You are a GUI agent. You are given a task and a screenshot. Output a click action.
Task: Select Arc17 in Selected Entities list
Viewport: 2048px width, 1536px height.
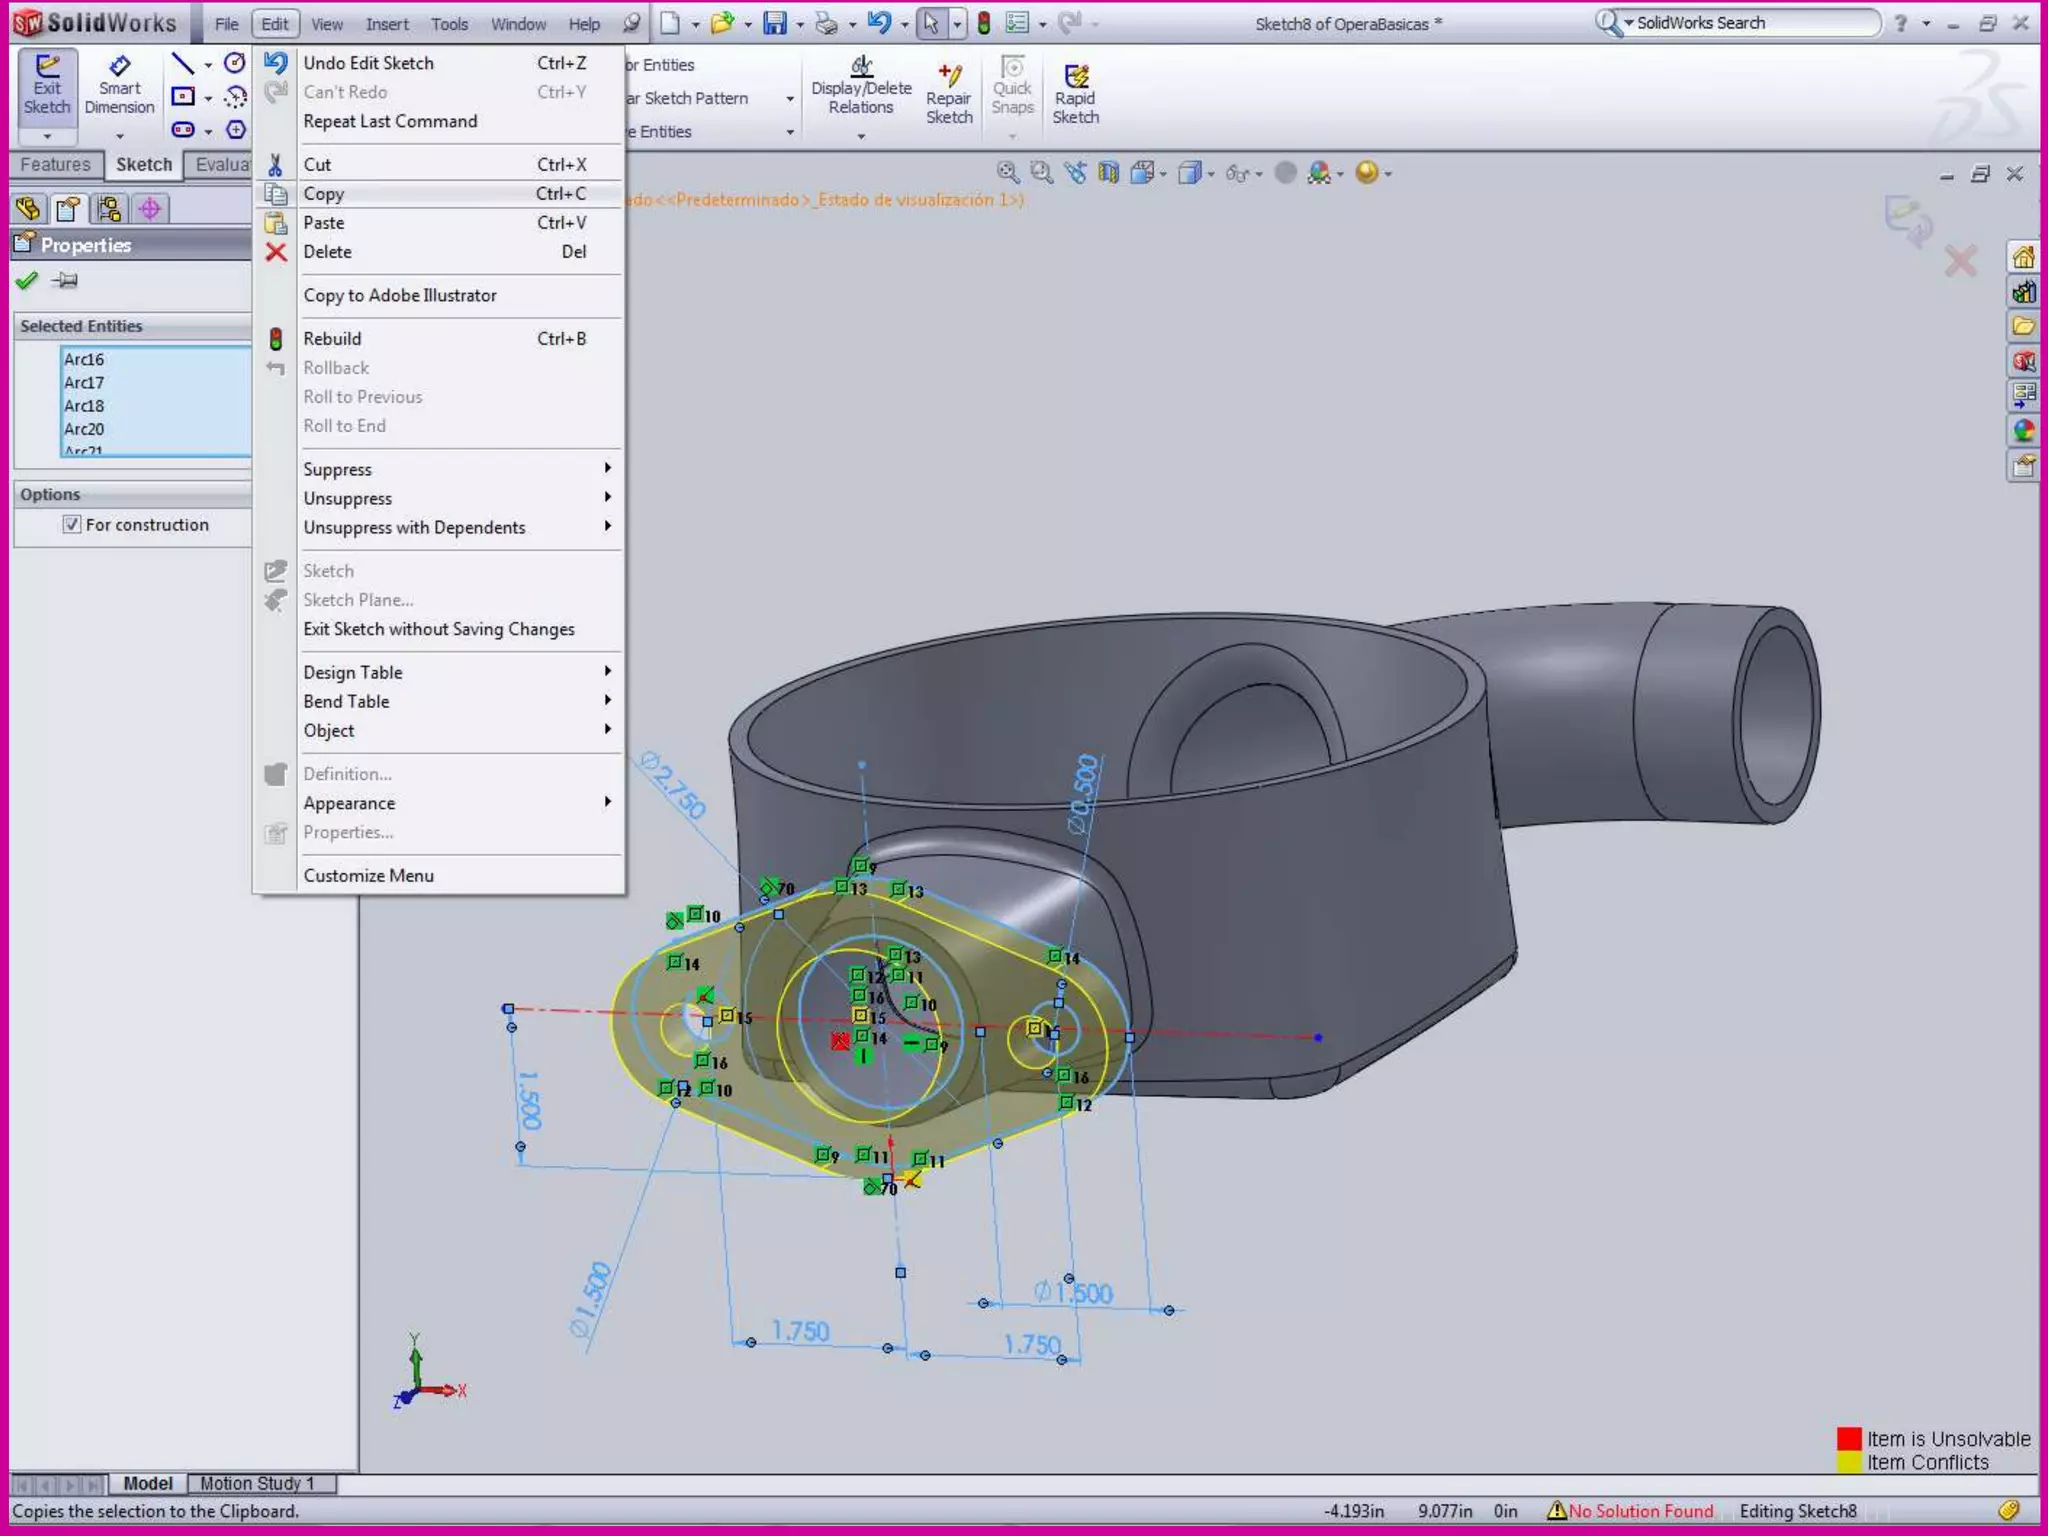pos(85,382)
